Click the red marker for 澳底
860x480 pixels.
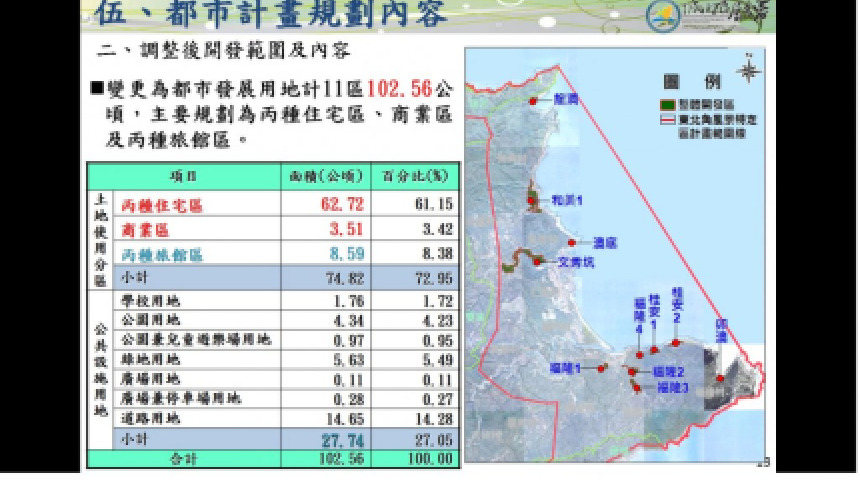(x=572, y=242)
